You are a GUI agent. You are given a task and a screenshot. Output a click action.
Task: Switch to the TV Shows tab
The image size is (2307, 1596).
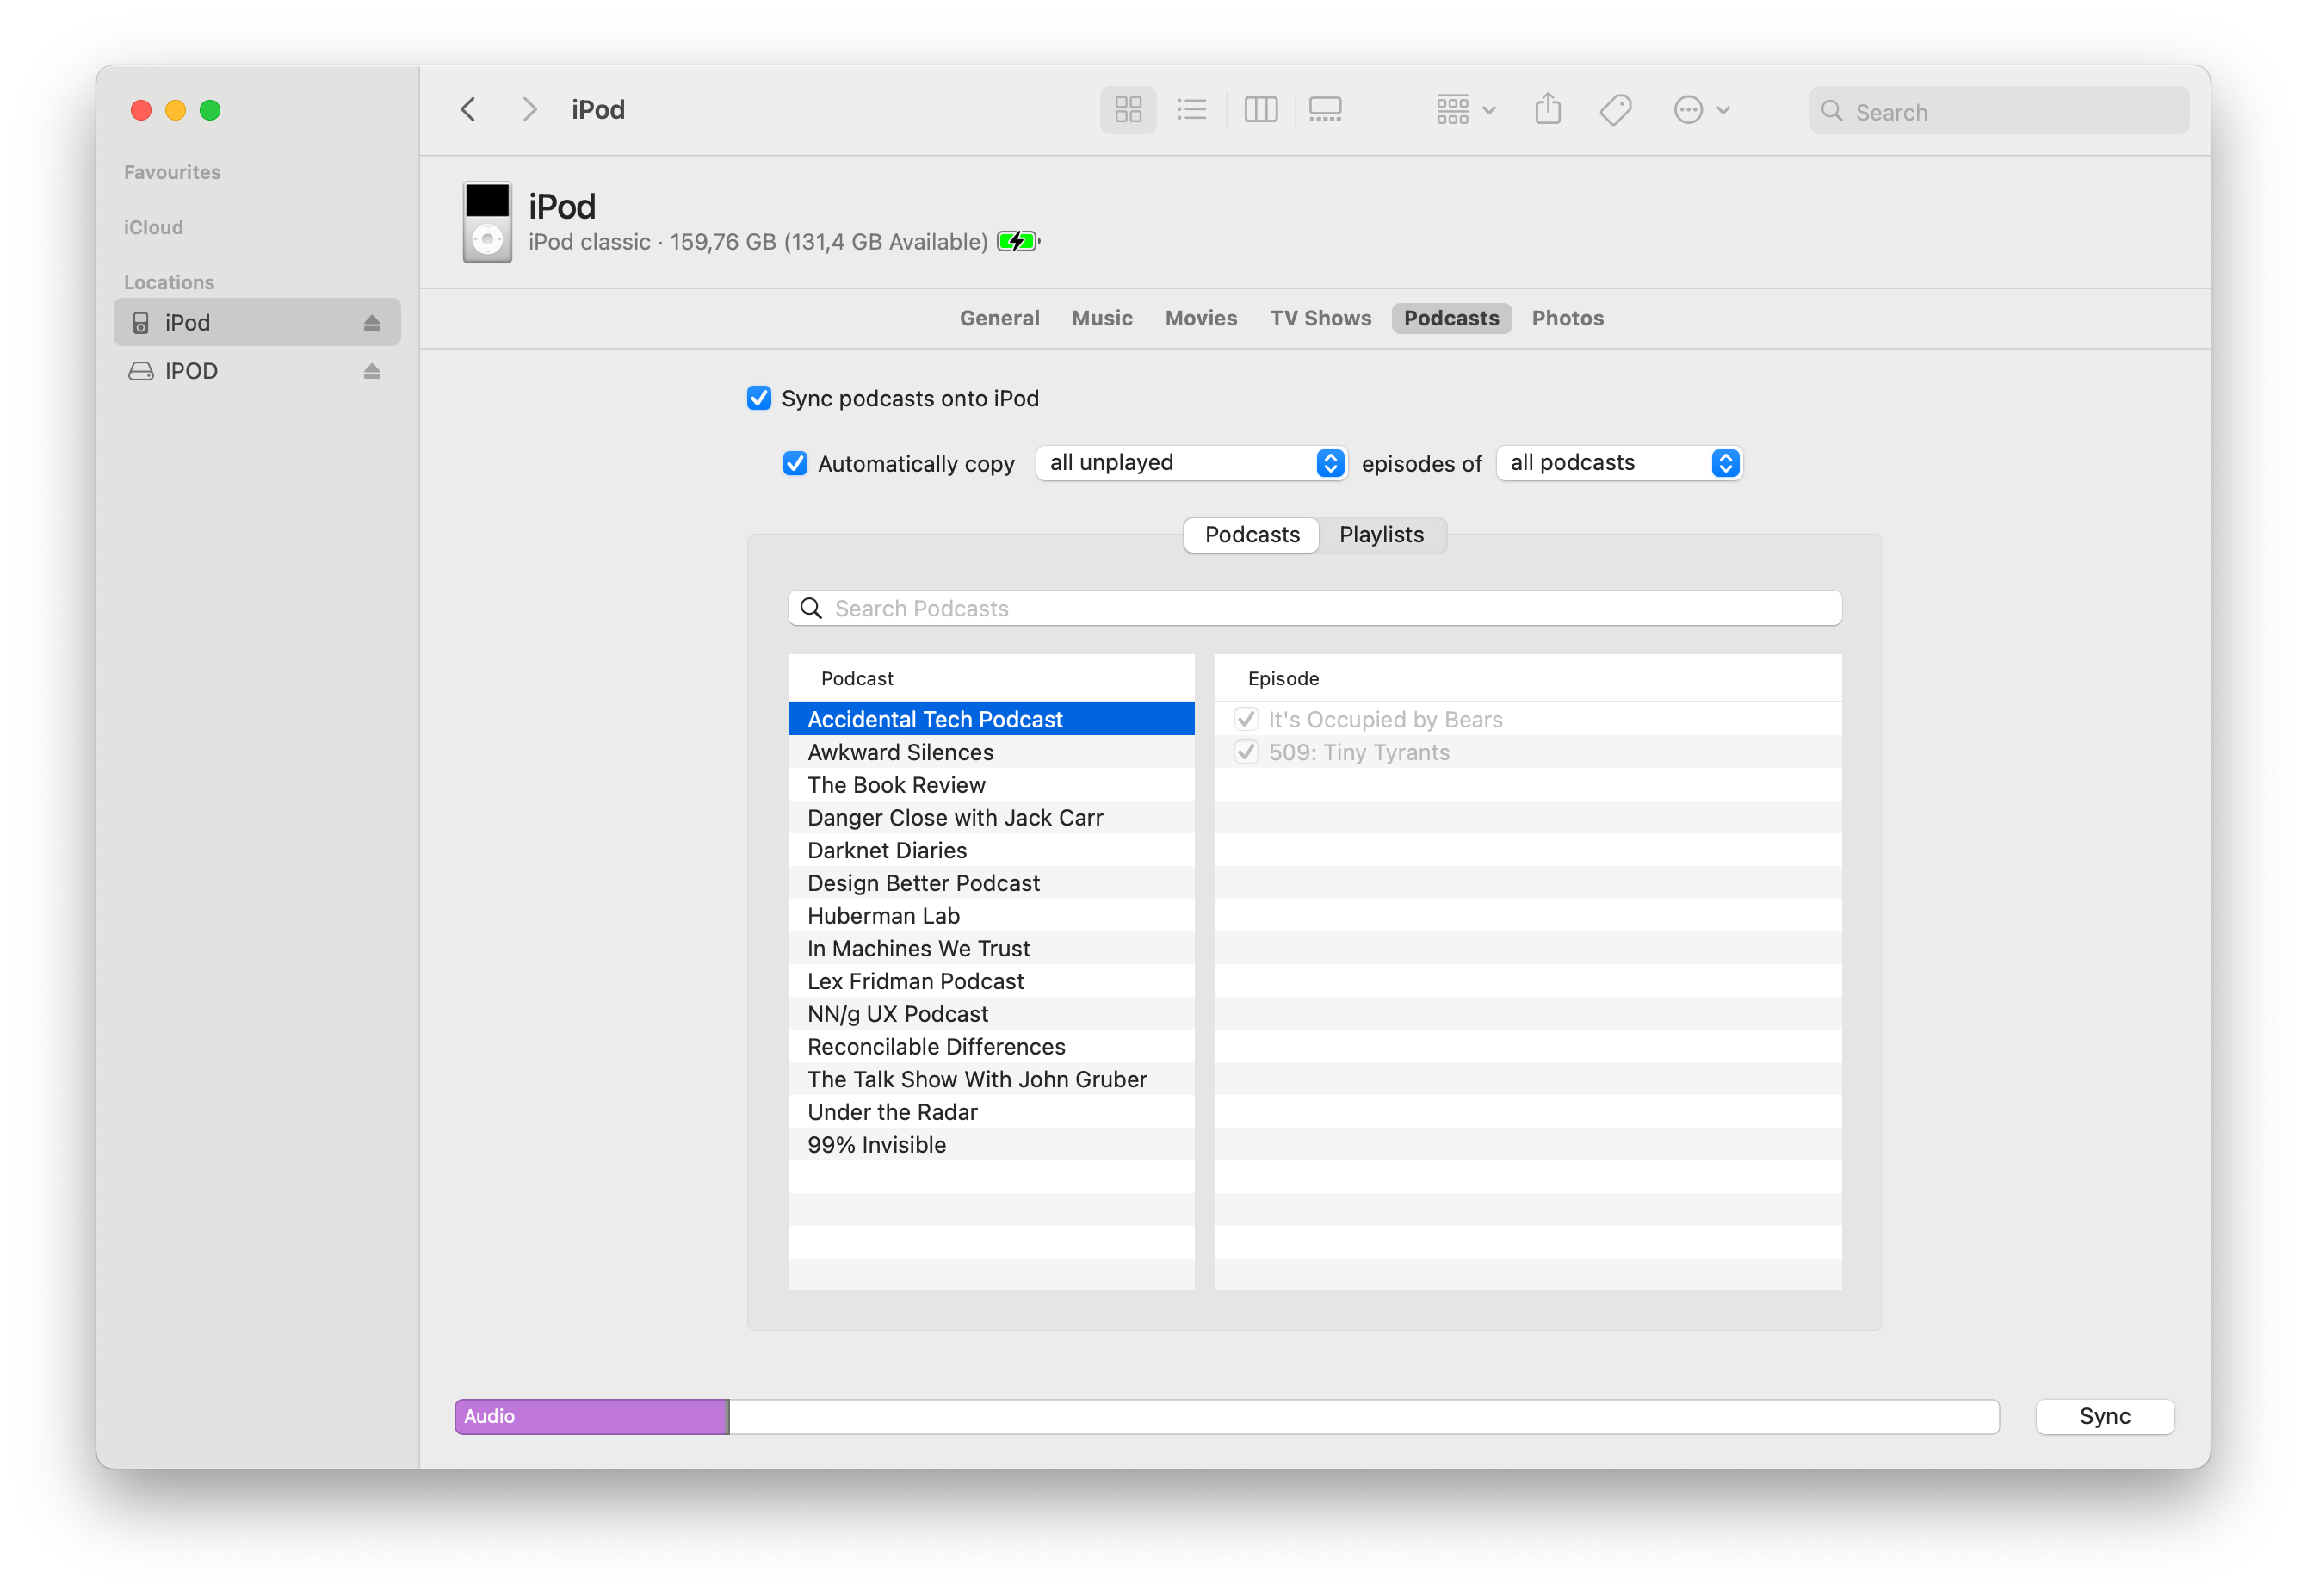coord(1320,318)
